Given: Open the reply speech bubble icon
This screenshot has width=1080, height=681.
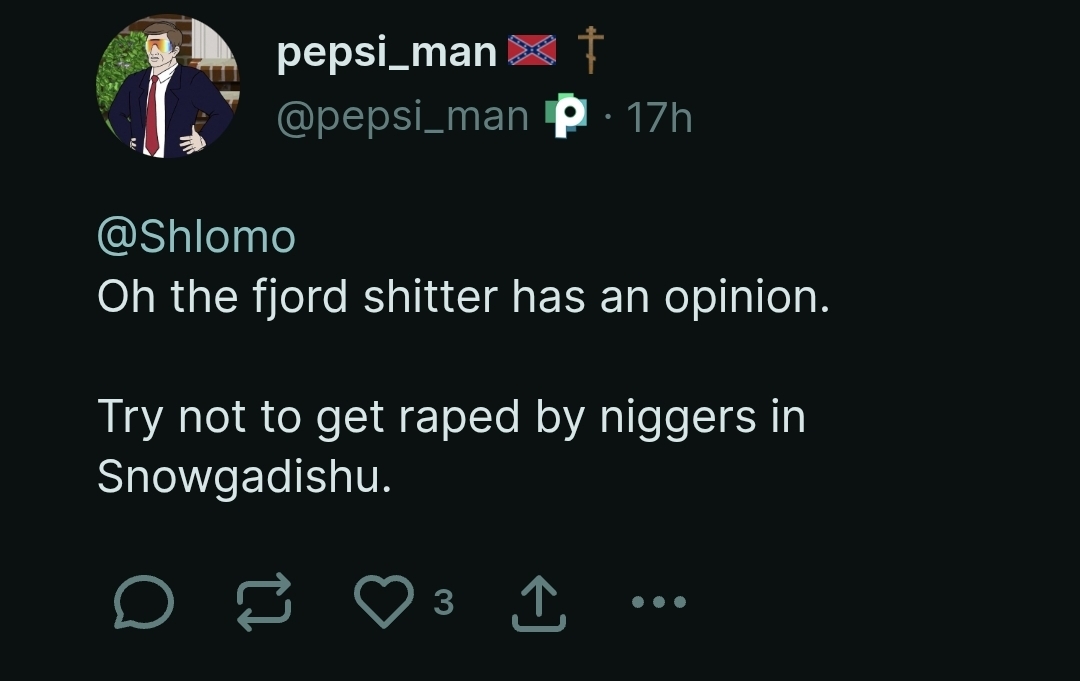Looking at the screenshot, I should click(143, 602).
